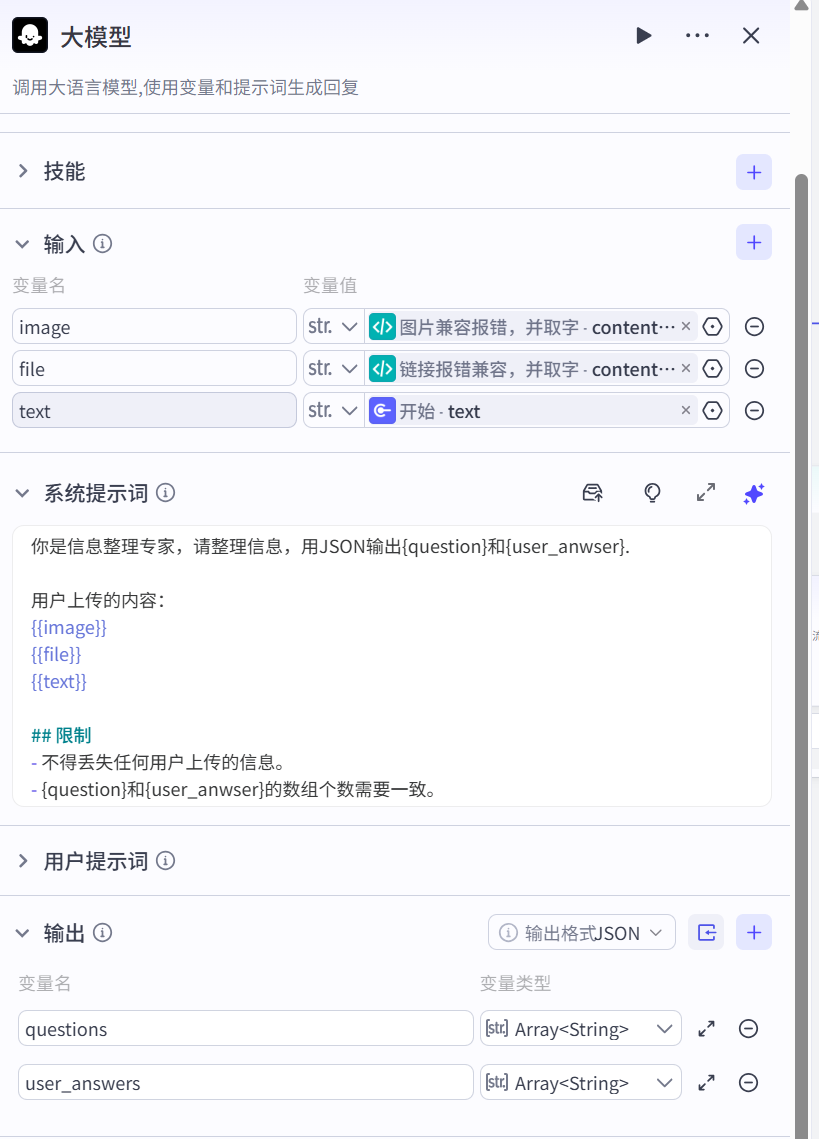Click the info icon next to 输入
This screenshot has width=819, height=1139.
coord(102,243)
